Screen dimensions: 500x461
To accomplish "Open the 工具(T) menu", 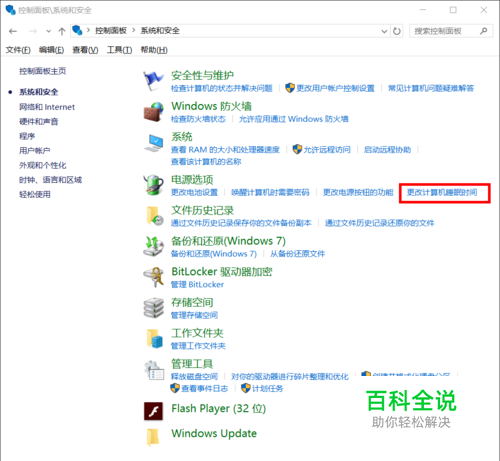I will pyautogui.click(x=119, y=50).
